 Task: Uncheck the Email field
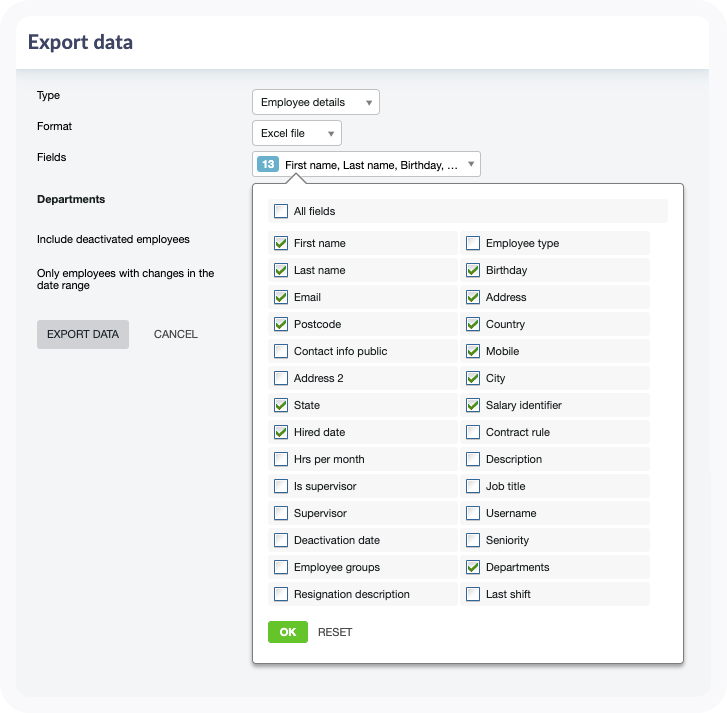[281, 297]
